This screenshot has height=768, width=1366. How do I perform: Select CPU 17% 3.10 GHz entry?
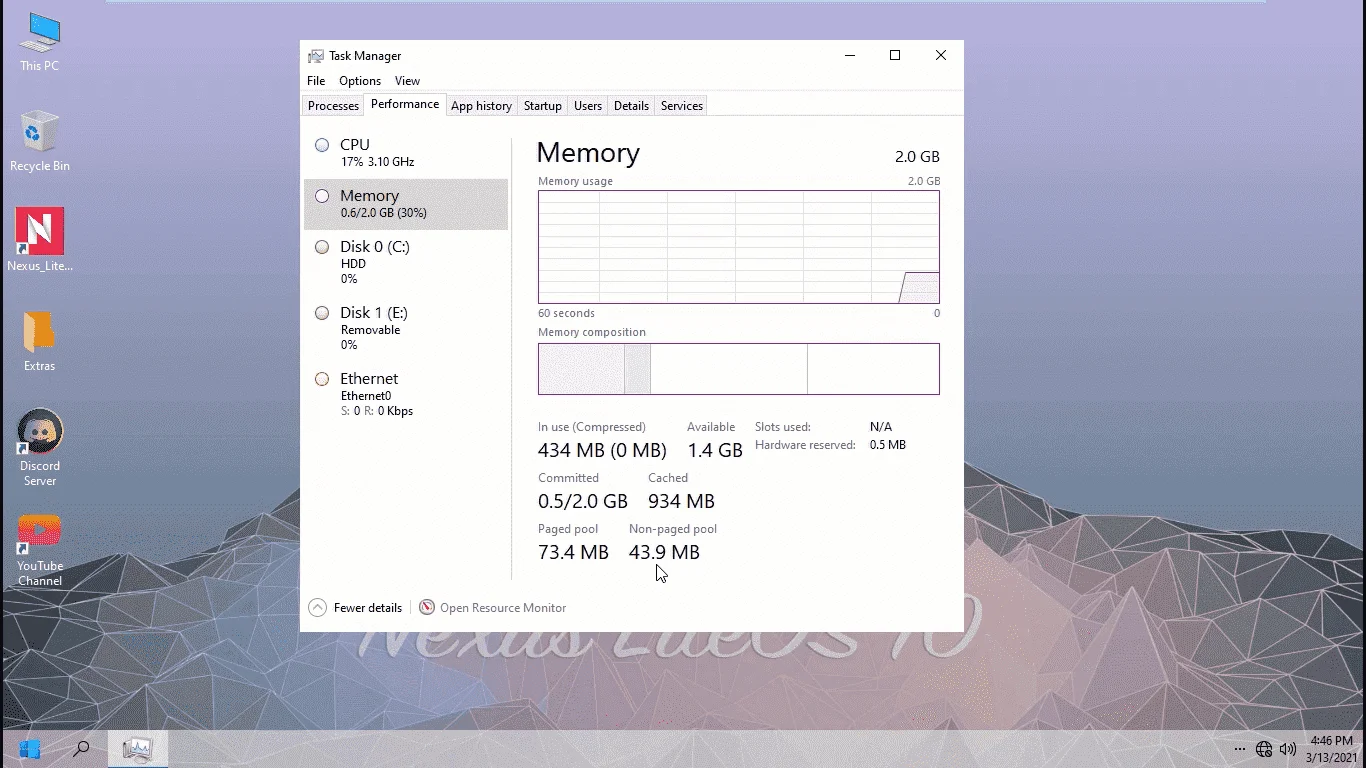pyautogui.click(x=406, y=153)
